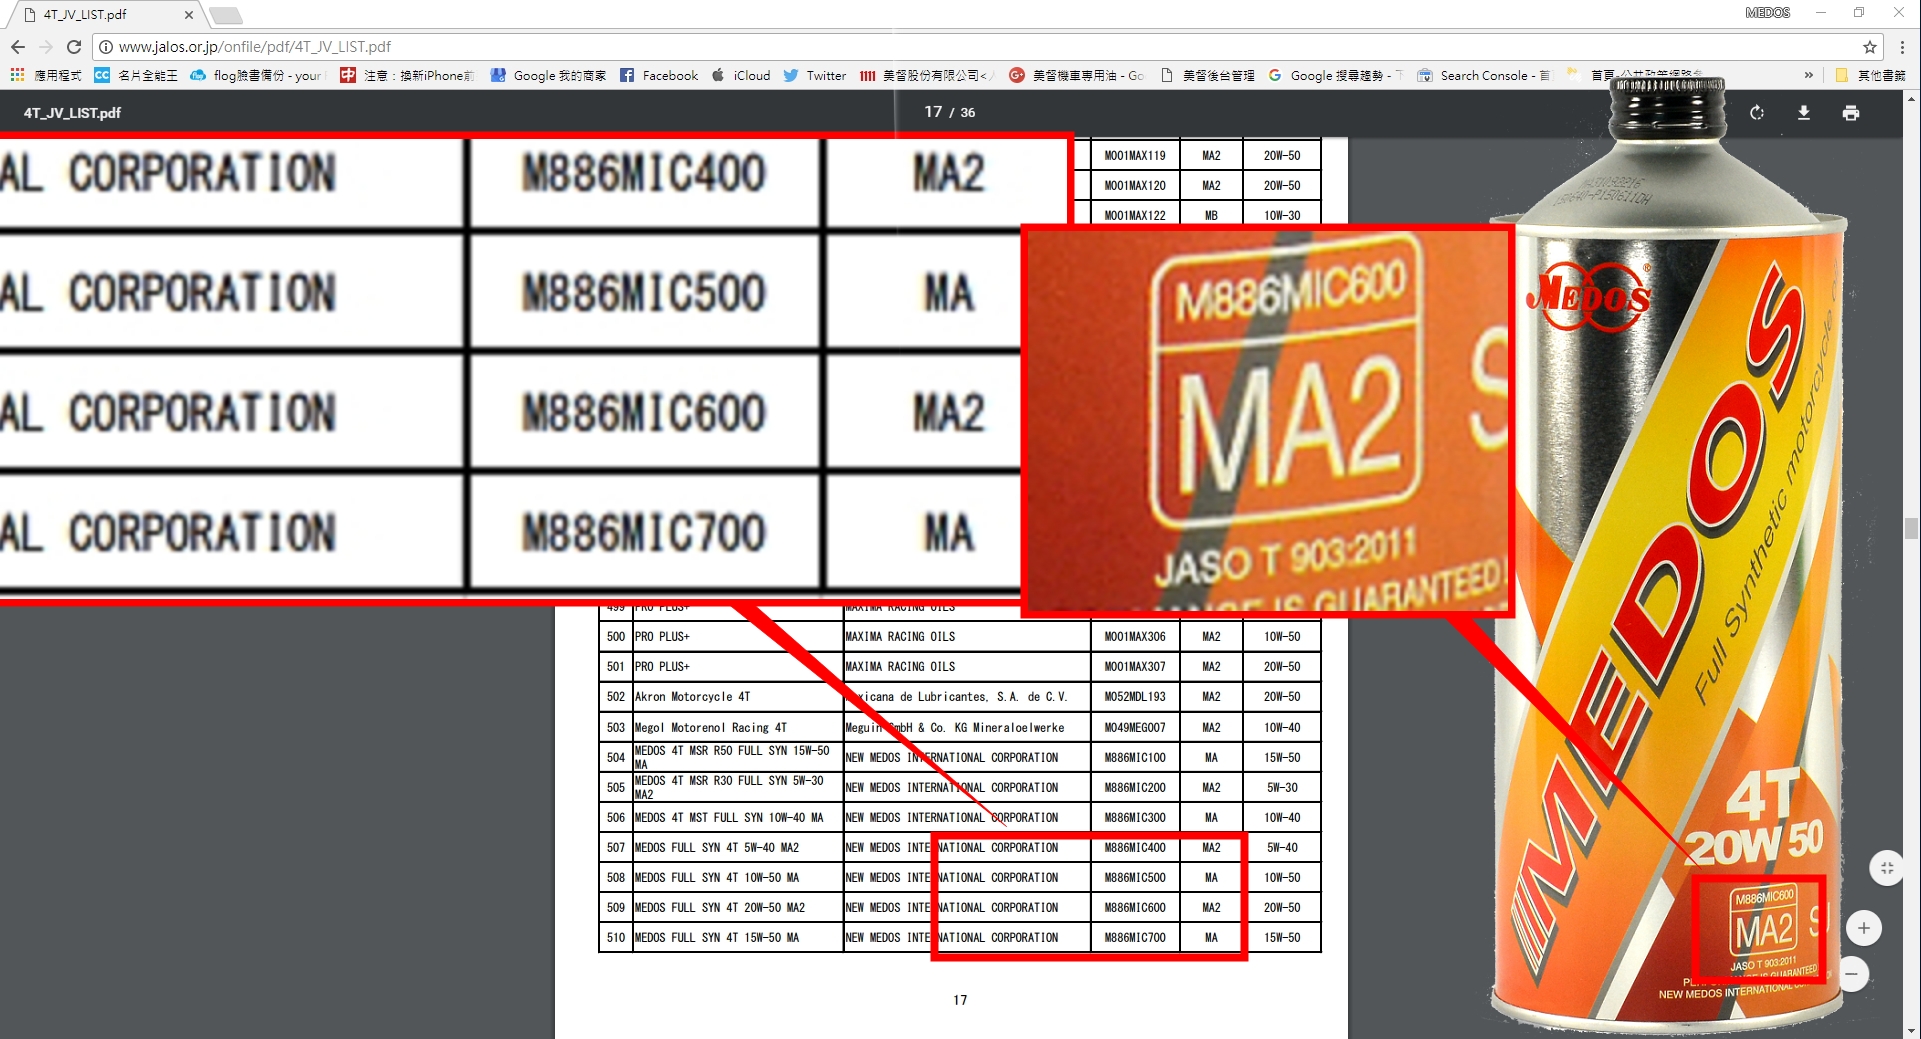Screen dimensions: 1921x1039
Task: Open the Search Console bookmark
Action: 1484,75
